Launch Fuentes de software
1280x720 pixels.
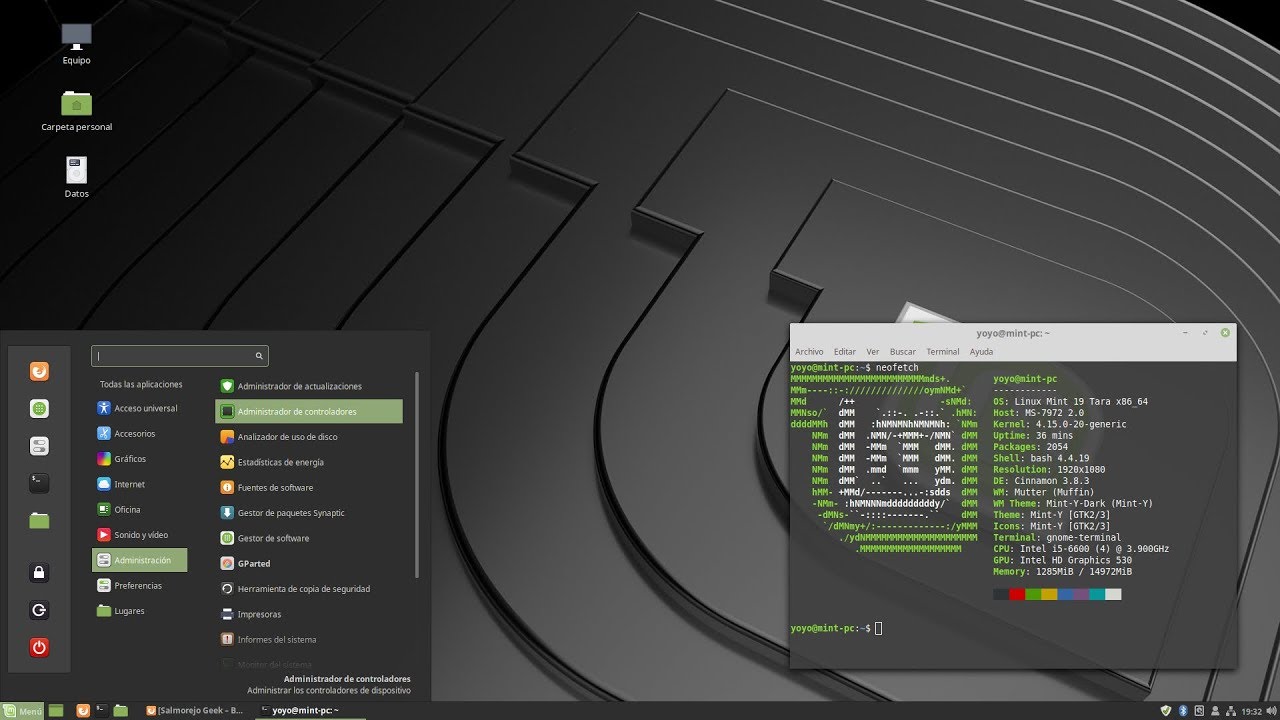point(309,488)
